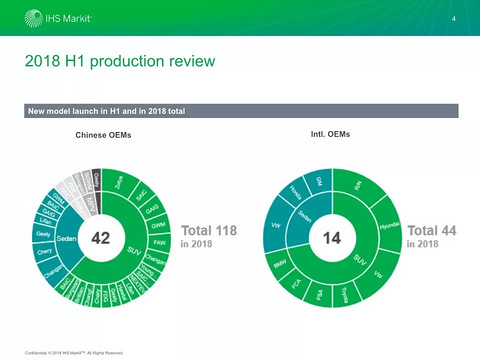
Task: Select the Toyota segment
Action: (345, 295)
